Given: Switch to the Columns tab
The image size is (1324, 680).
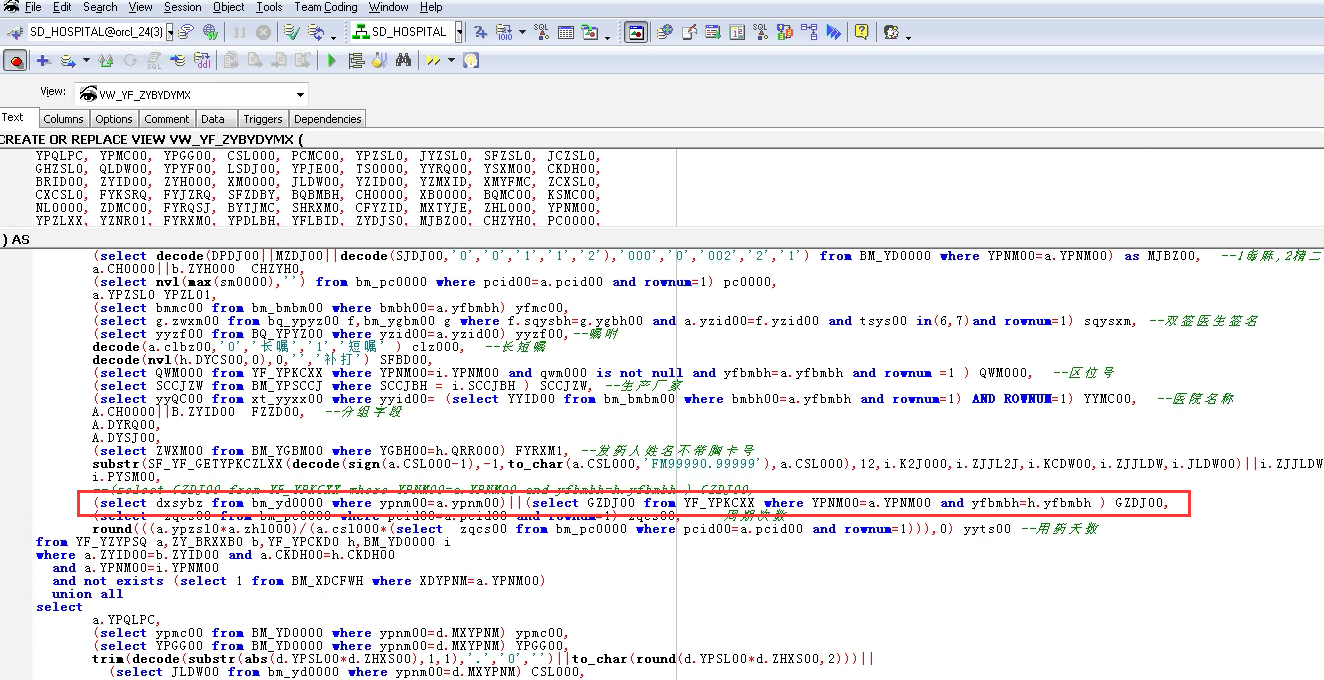Looking at the screenshot, I should [x=63, y=119].
